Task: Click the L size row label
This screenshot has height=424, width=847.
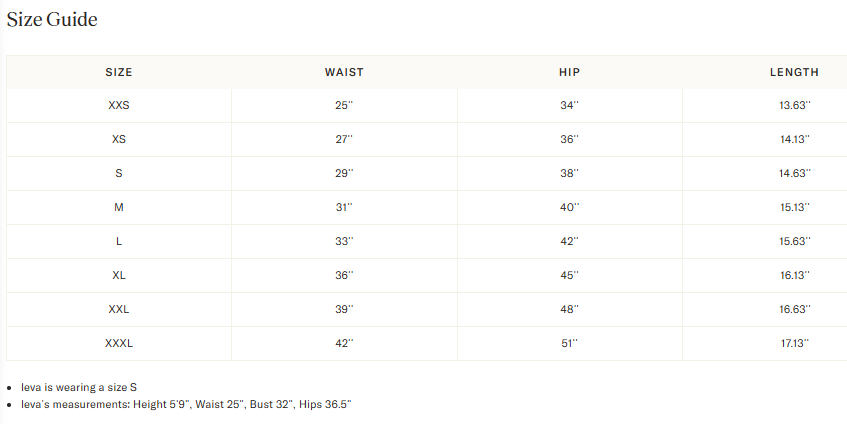Action: pyautogui.click(x=119, y=241)
